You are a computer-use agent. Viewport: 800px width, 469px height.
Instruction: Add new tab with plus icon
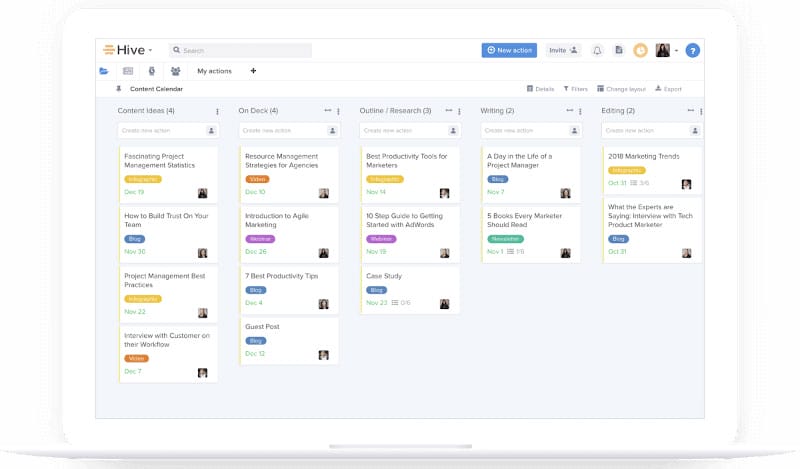coord(253,71)
